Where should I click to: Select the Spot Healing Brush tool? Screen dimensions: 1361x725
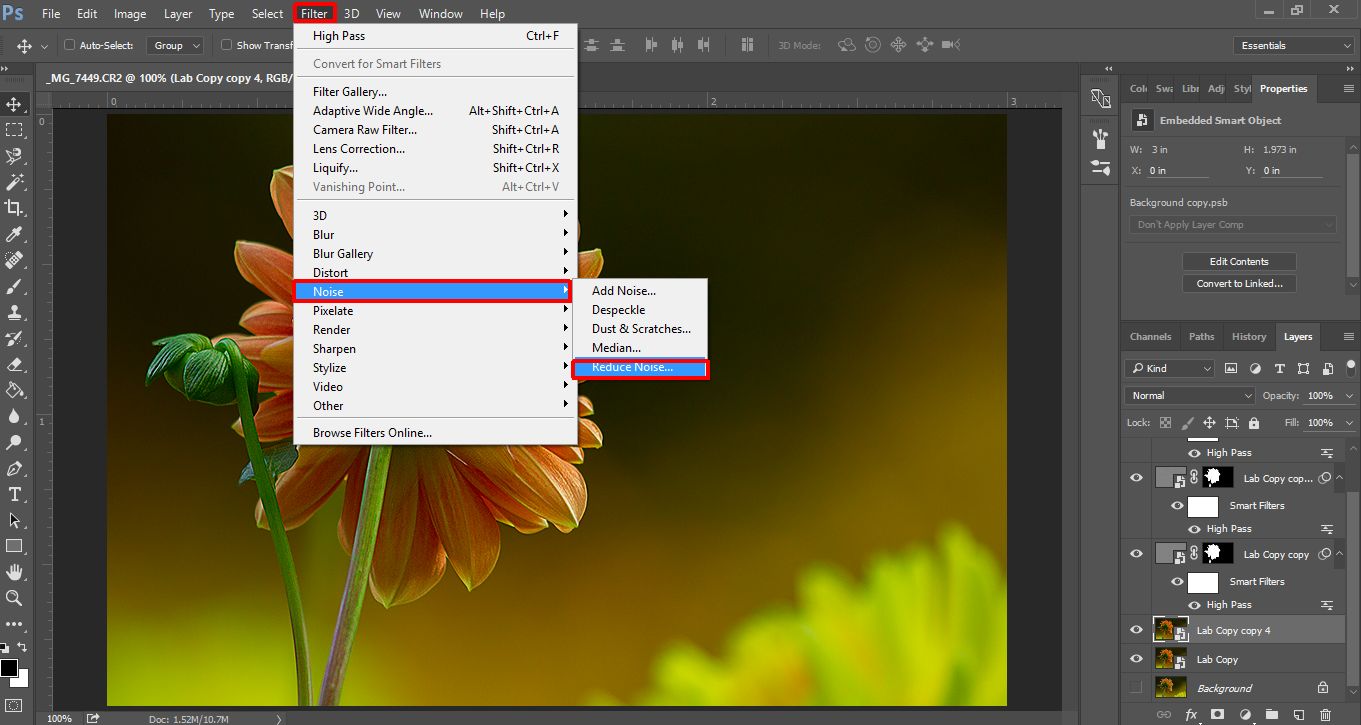[14, 260]
